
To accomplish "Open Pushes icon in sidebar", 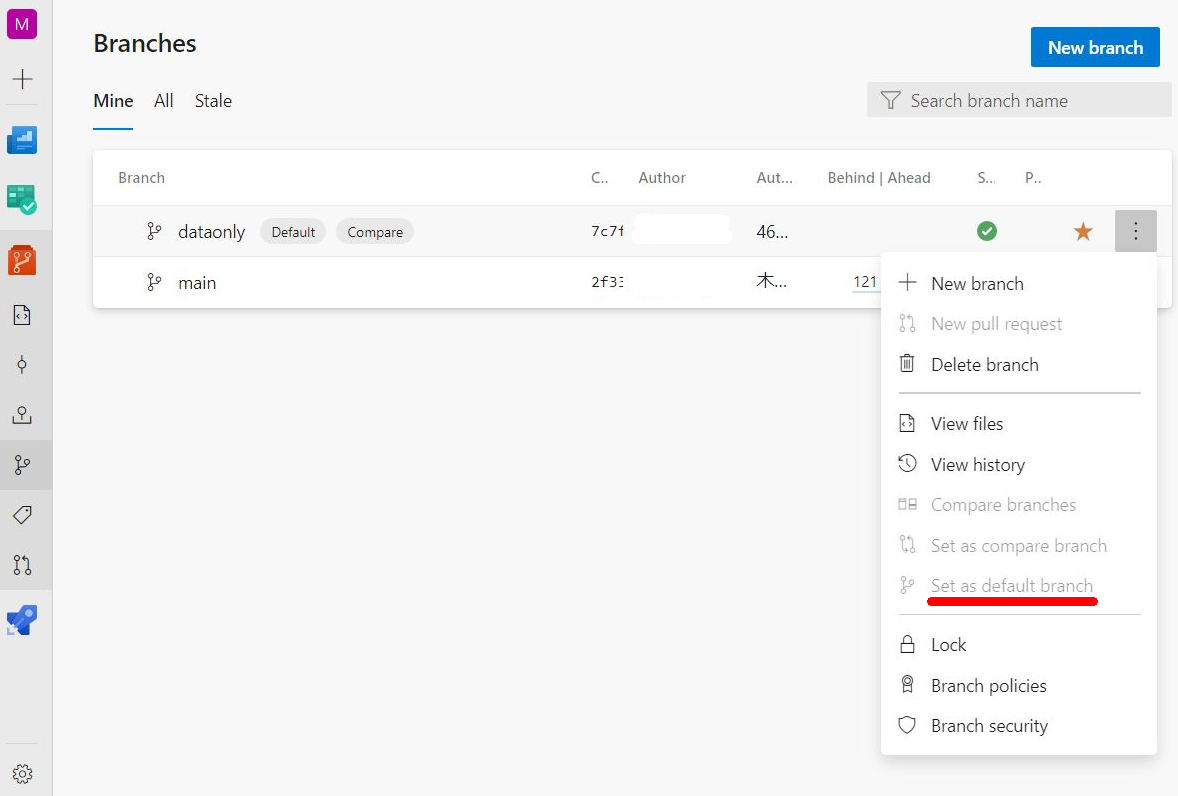I will tap(22, 414).
